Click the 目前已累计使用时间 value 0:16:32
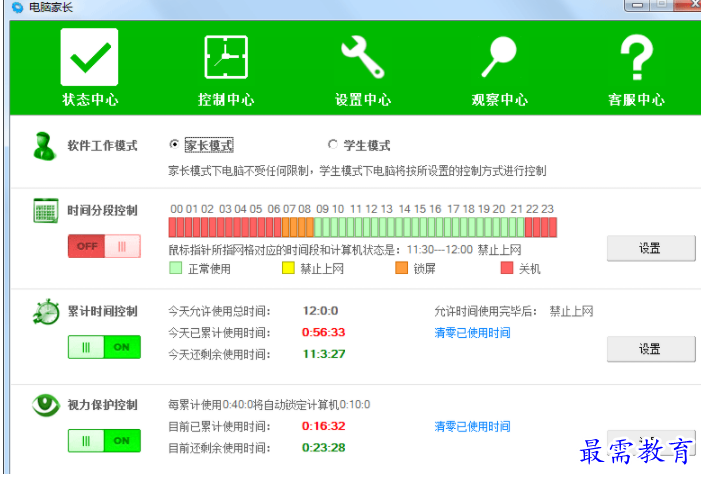701x483 pixels. pyautogui.click(x=323, y=426)
